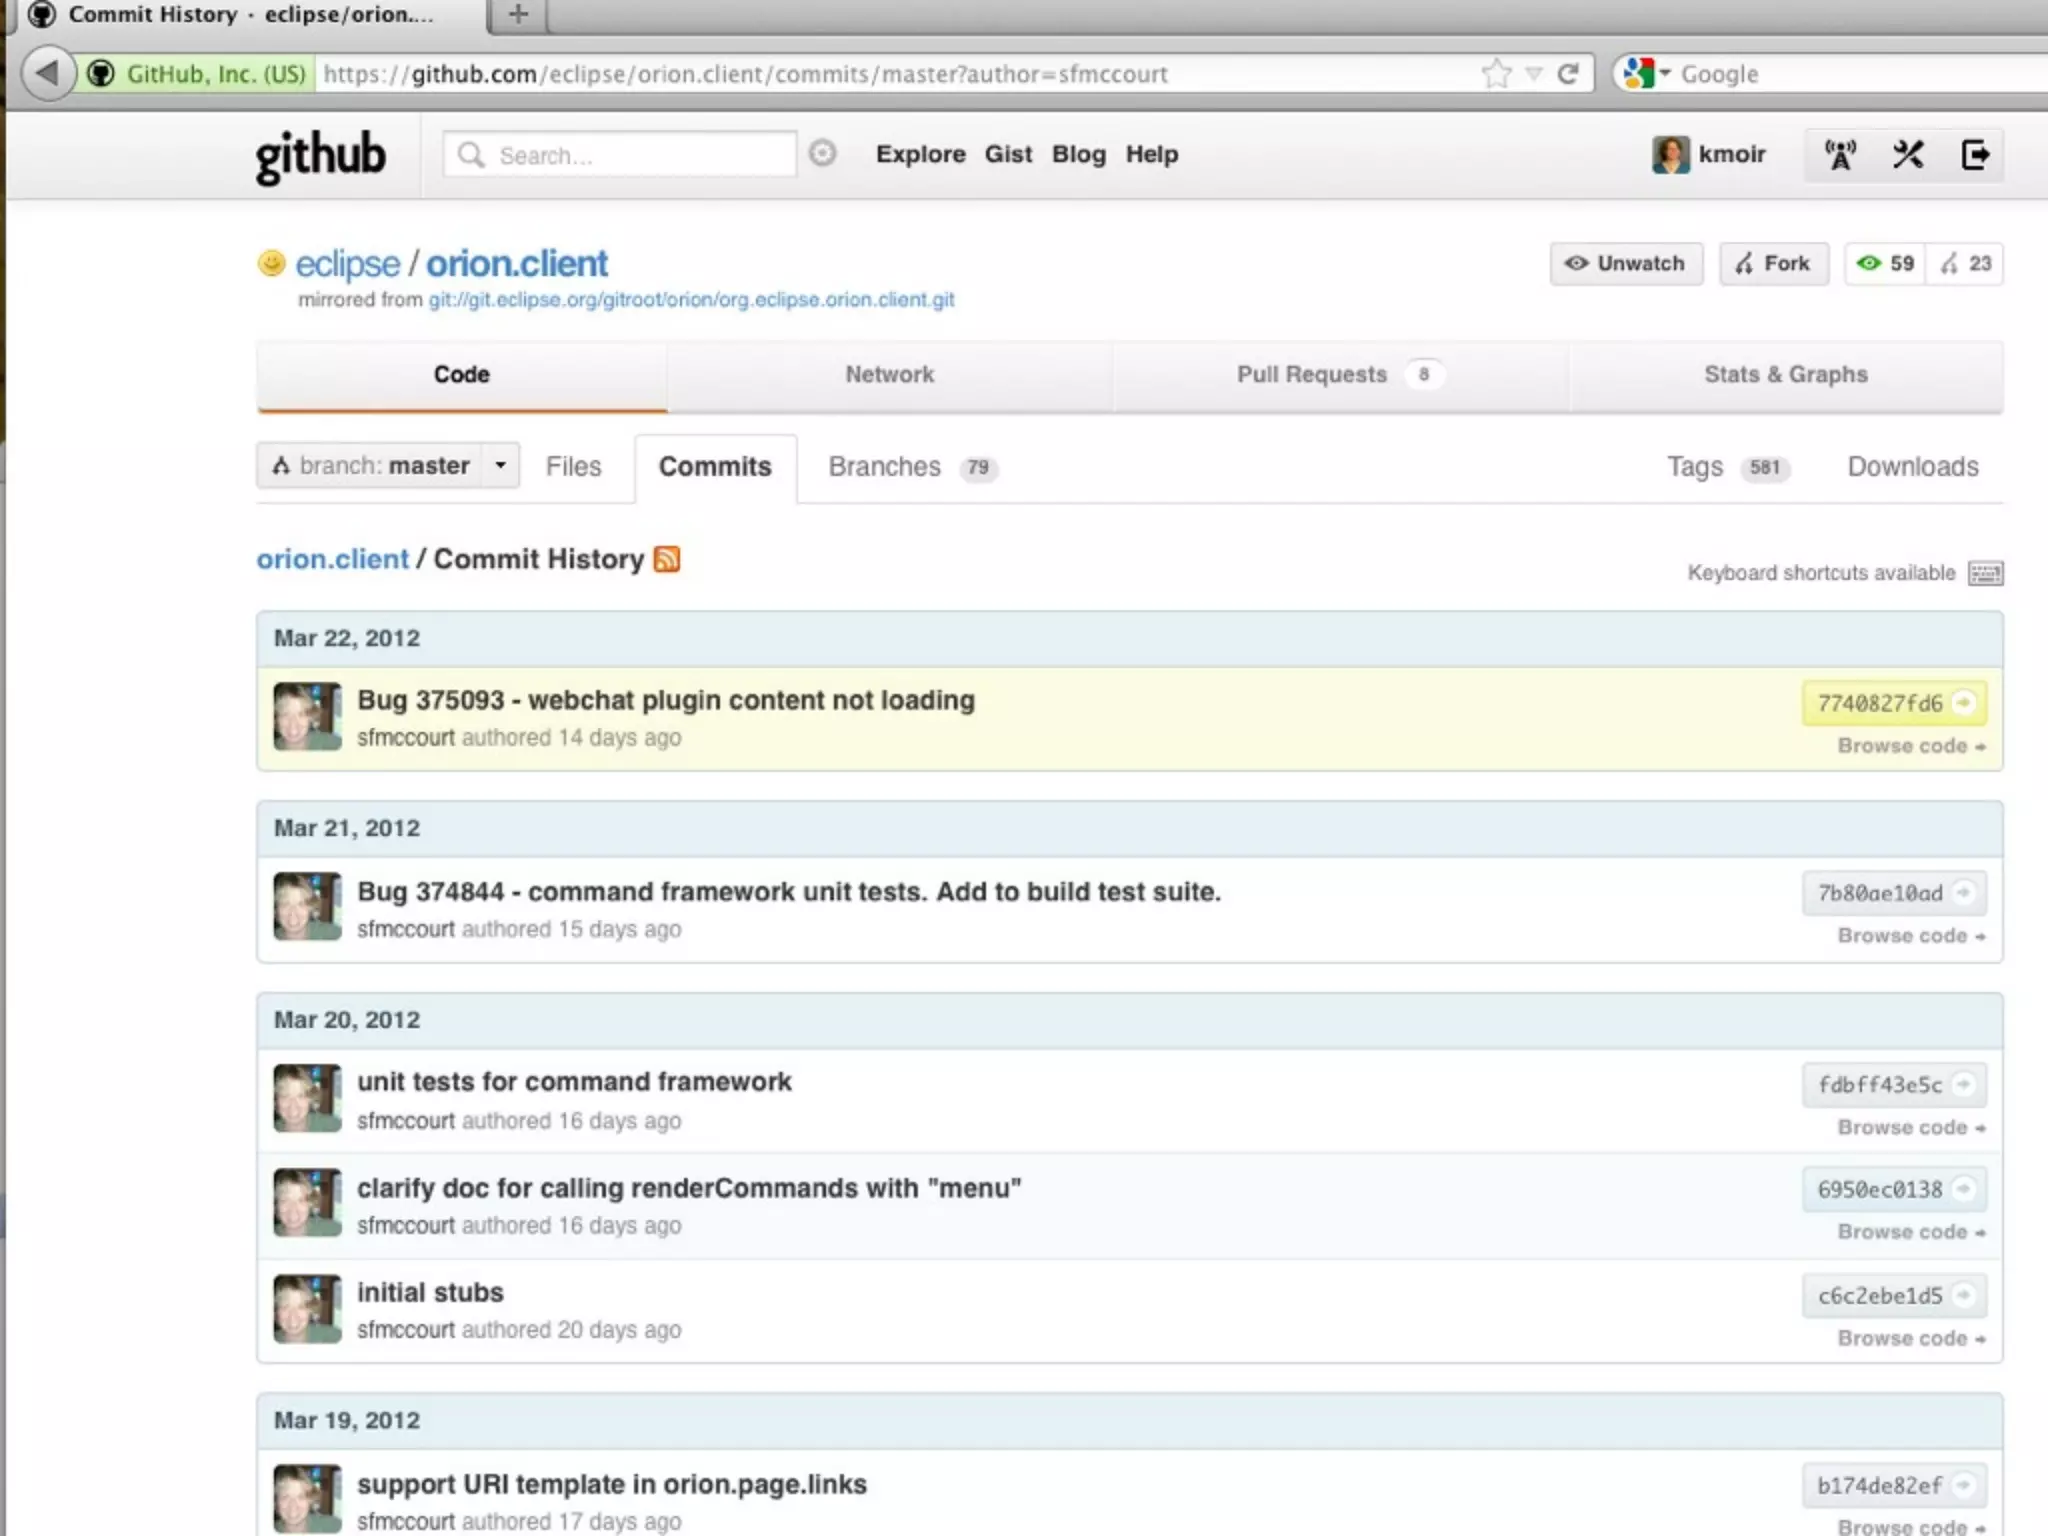Viewport: 2048px width, 1536px height.
Task: Click the Fork button
Action: click(1773, 264)
